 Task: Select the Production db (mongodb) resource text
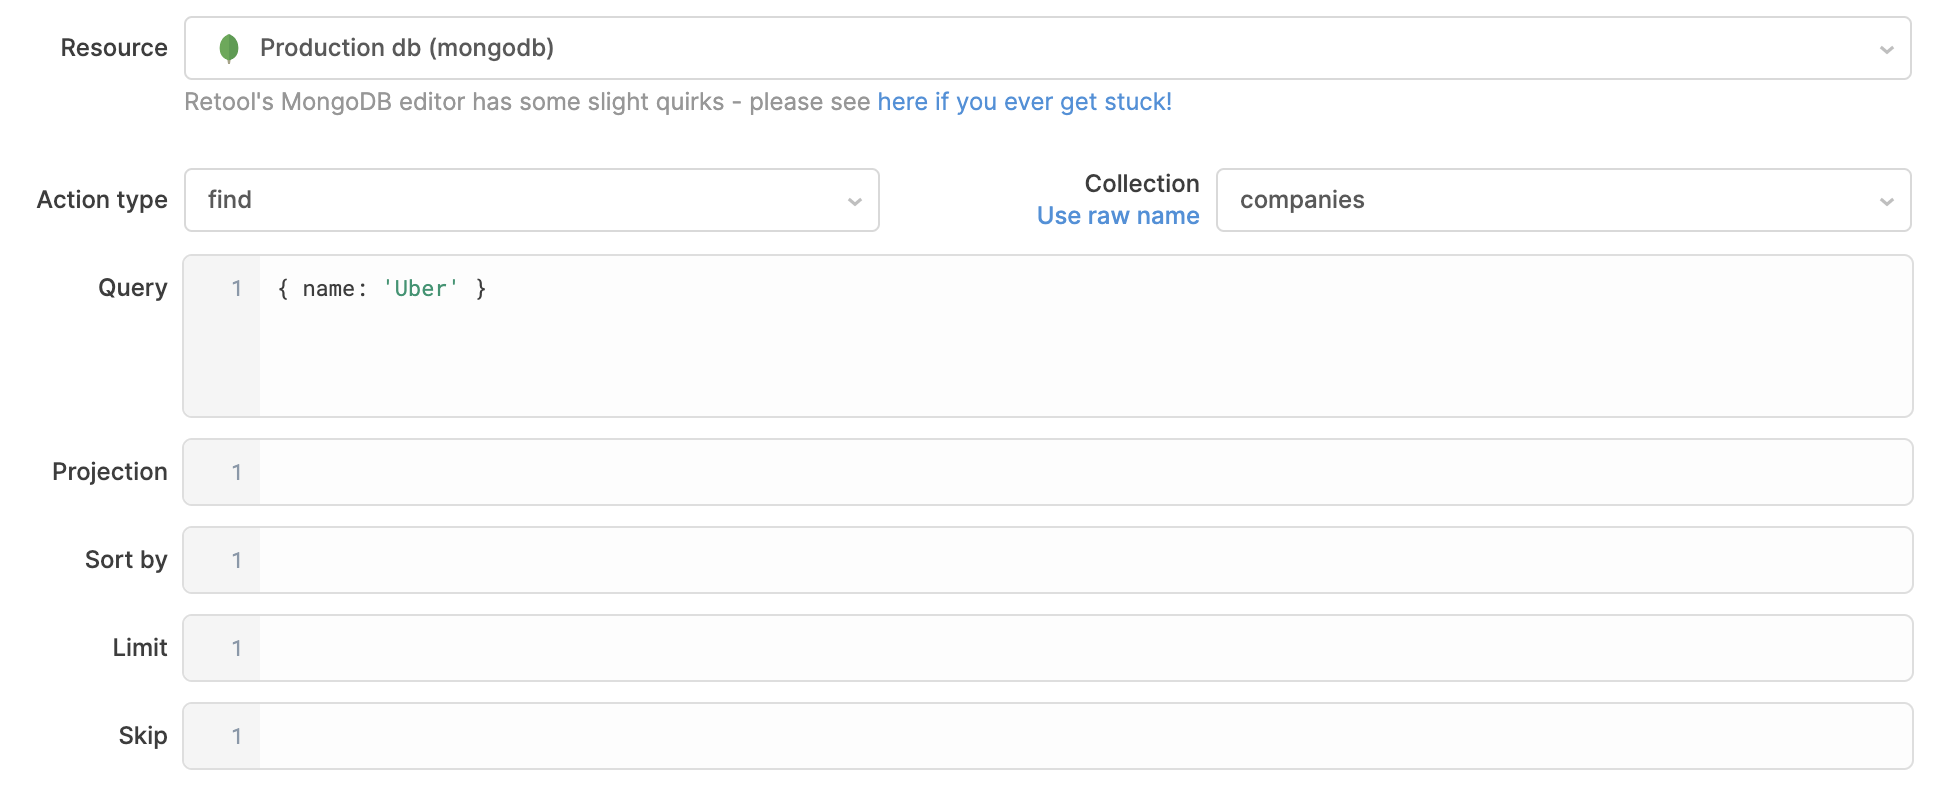point(406,48)
